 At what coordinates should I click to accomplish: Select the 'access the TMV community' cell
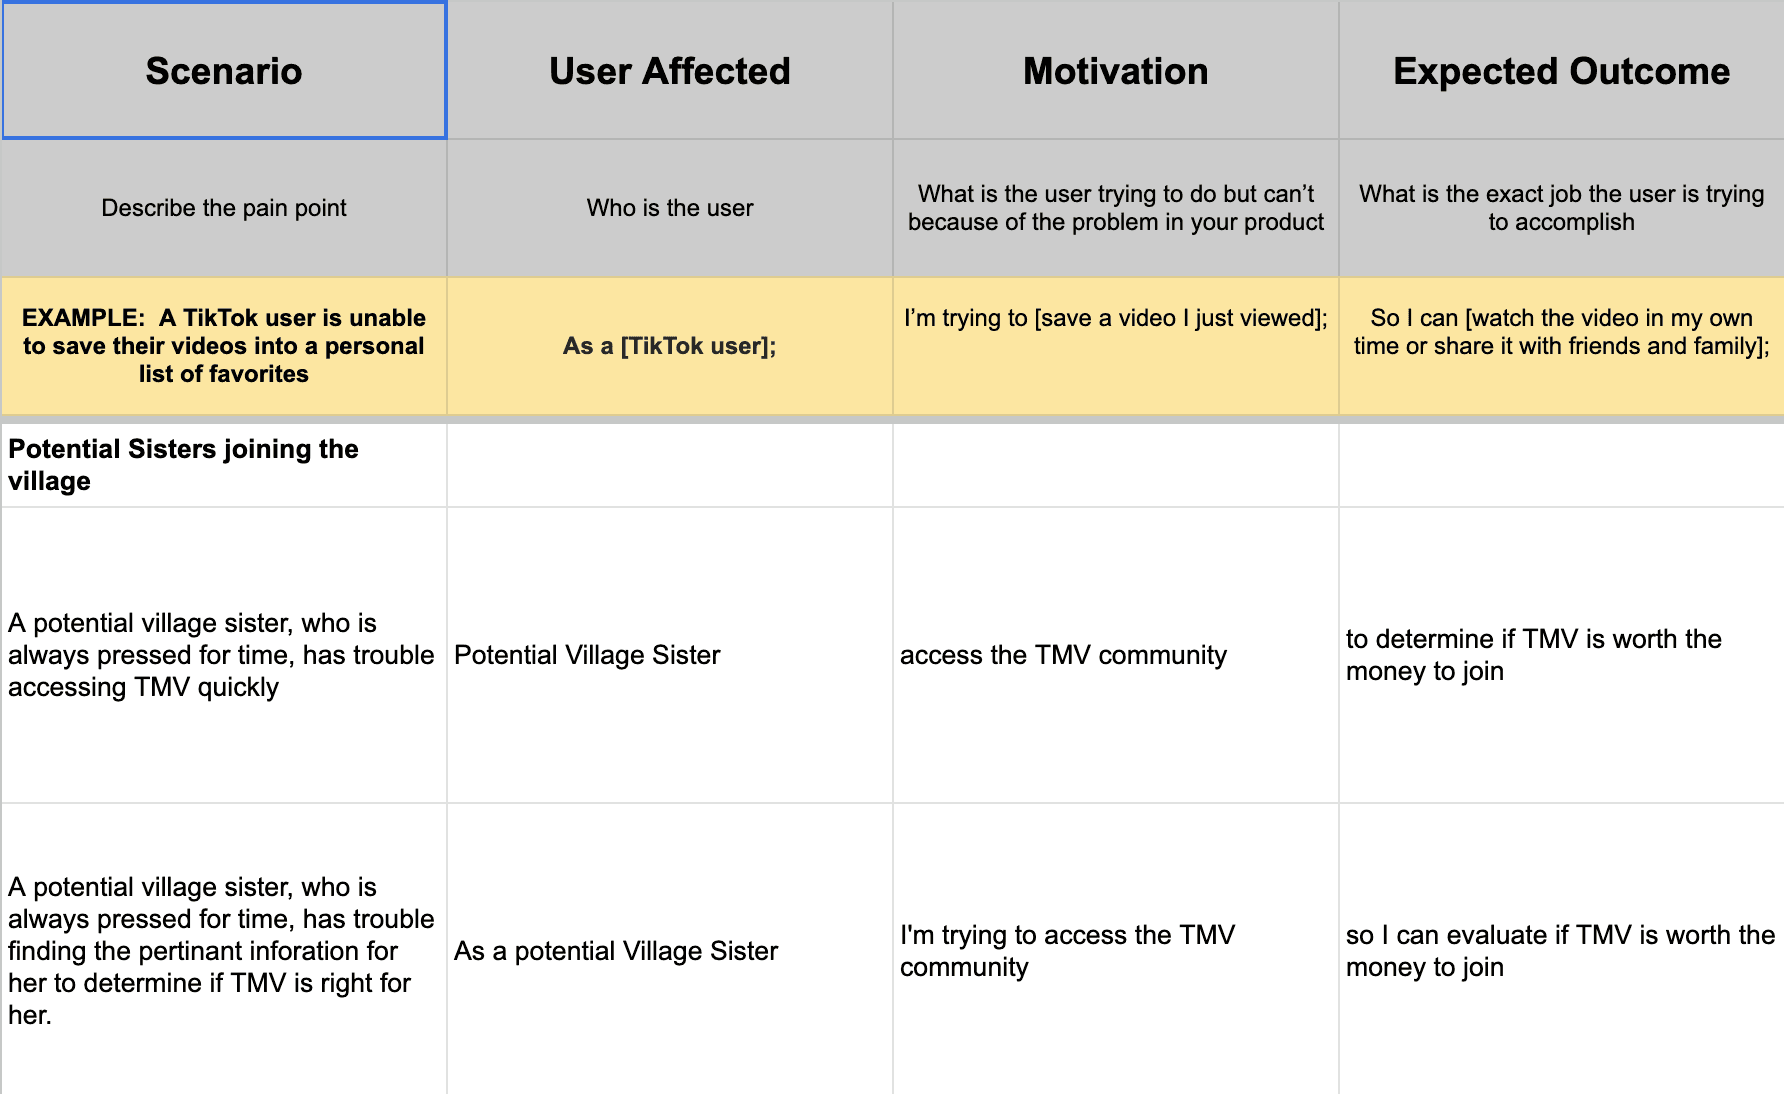coord(1116,655)
